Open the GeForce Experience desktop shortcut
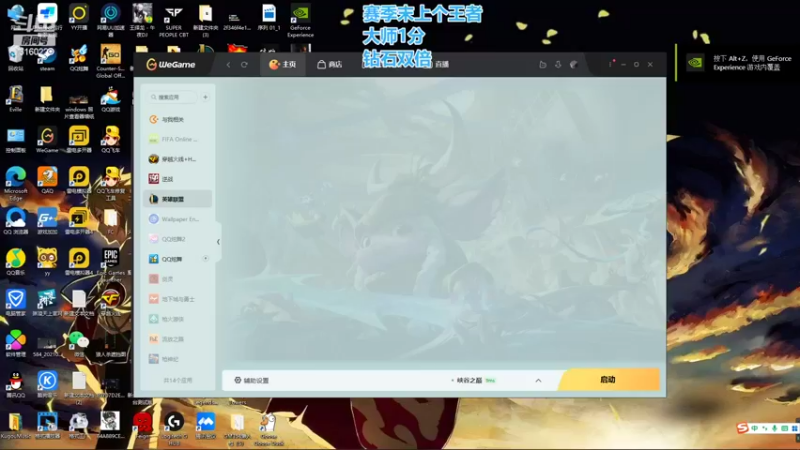Image resolution: width=800 pixels, height=450 pixels. pos(300,21)
